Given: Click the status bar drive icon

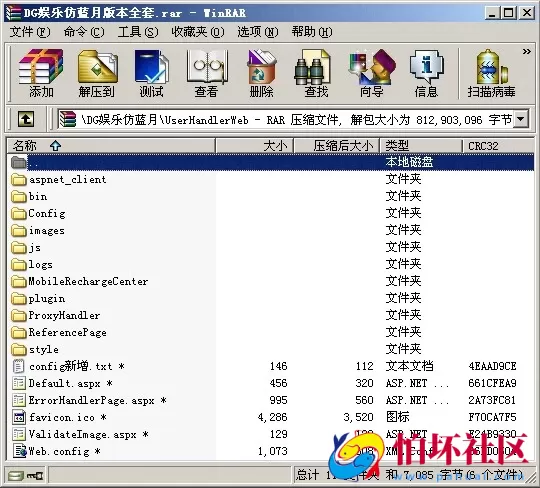Looking at the screenshot, I should pyautogui.click(x=15, y=476).
